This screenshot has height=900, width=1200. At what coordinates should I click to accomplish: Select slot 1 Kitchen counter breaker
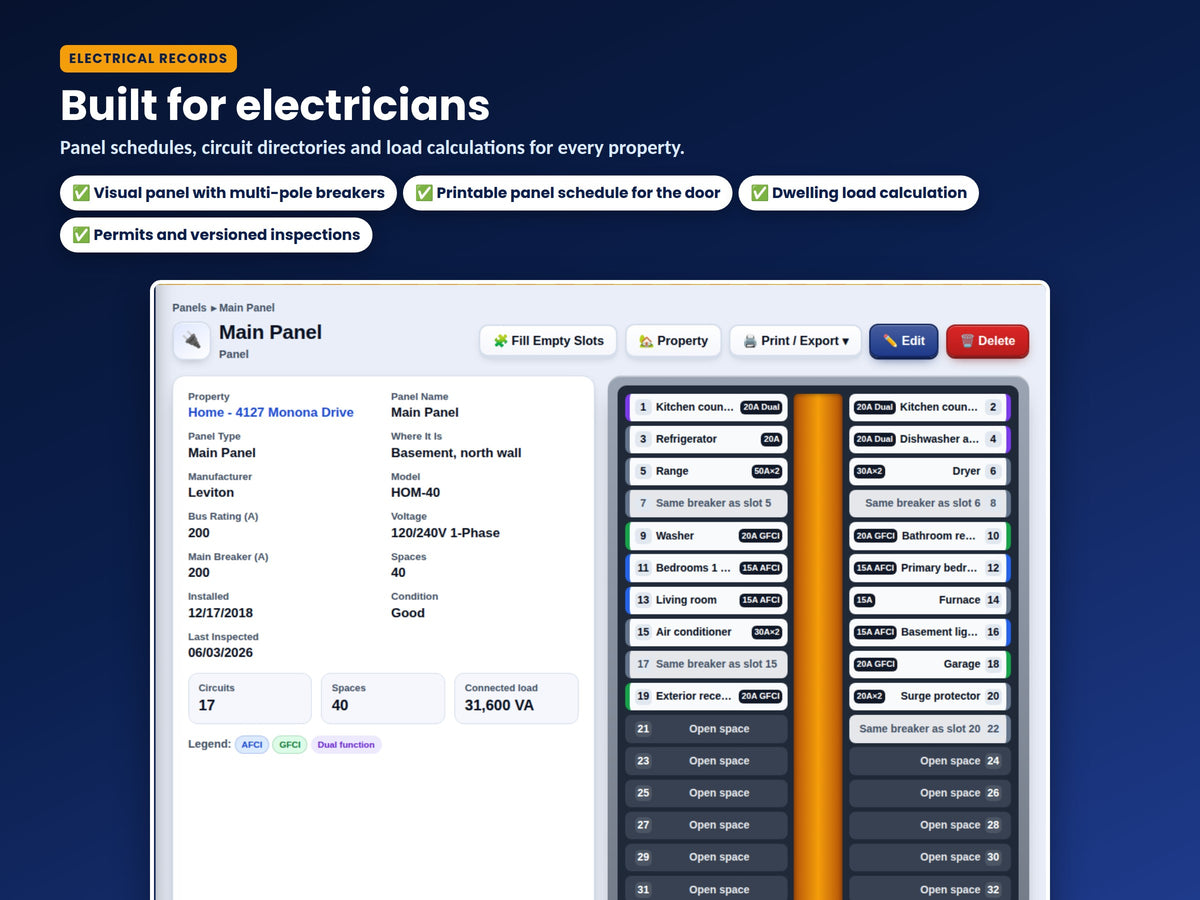coord(707,407)
